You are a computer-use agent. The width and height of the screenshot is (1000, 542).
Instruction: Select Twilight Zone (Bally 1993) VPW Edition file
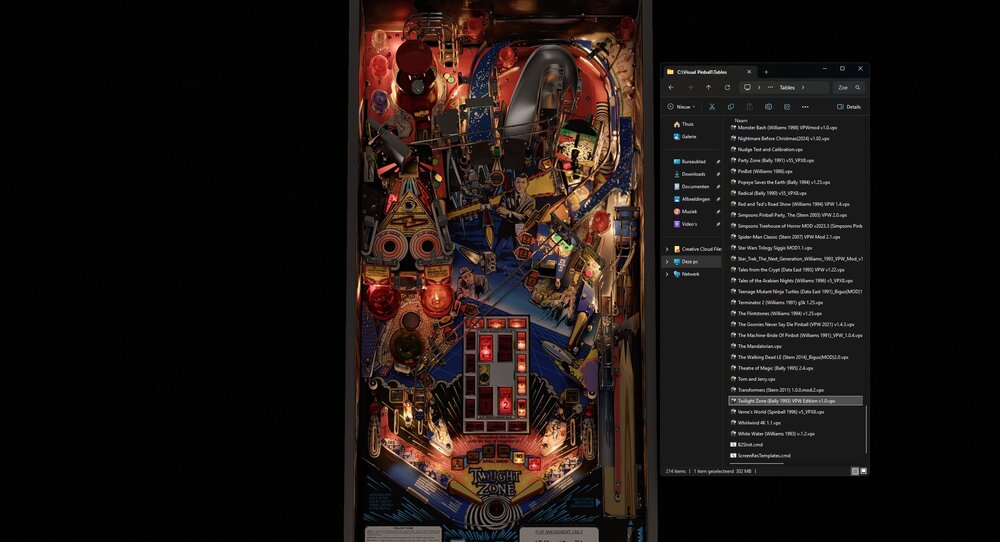[x=795, y=400]
